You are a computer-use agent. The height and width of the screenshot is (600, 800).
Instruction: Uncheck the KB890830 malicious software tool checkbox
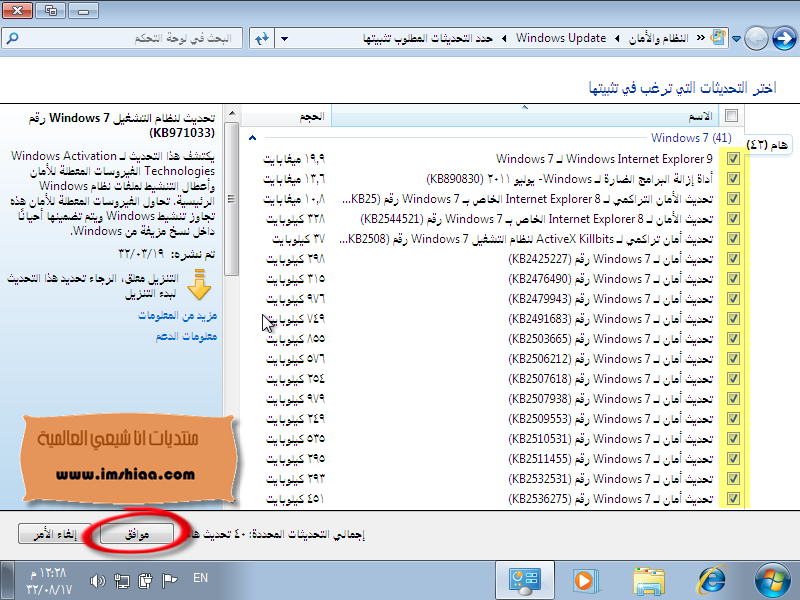coord(733,179)
